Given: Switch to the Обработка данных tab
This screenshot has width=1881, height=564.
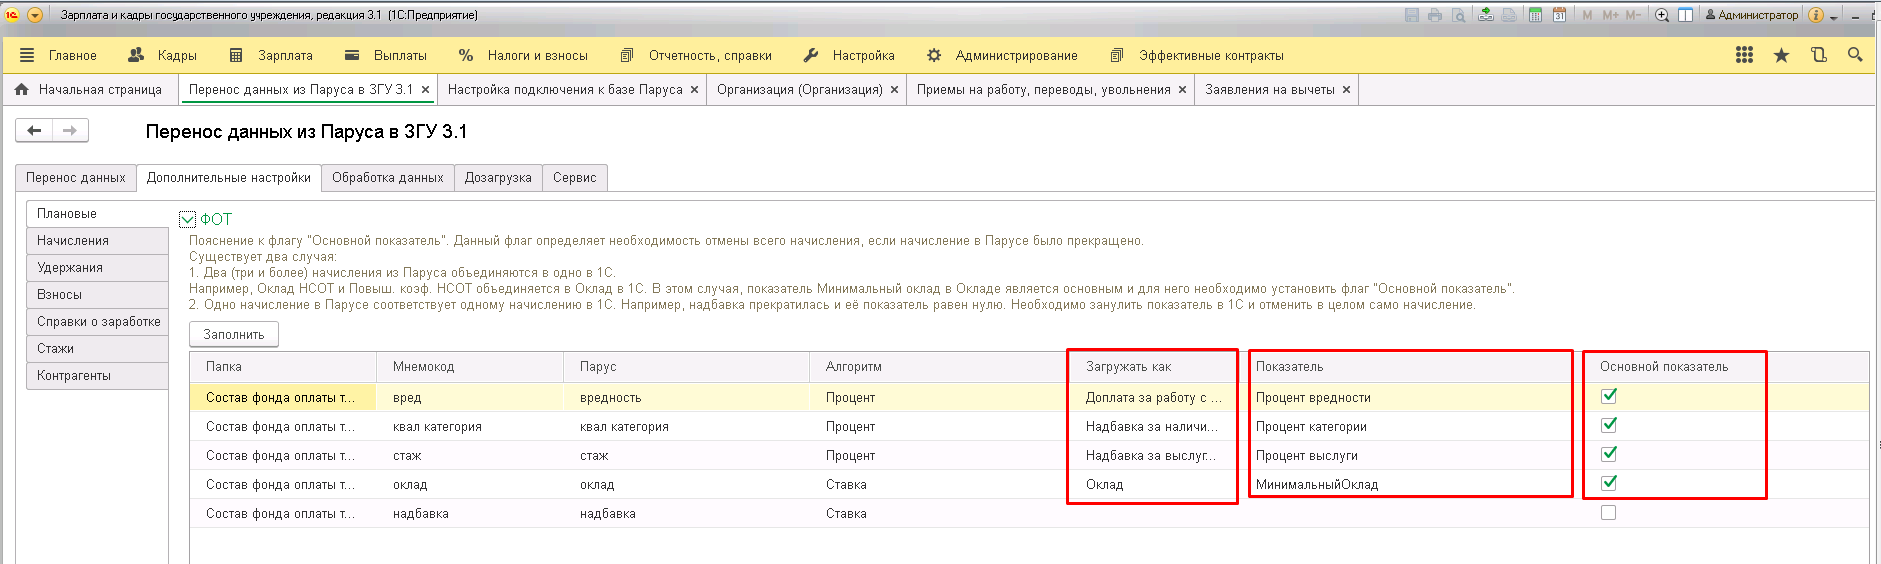Looking at the screenshot, I should pos(387,177).
